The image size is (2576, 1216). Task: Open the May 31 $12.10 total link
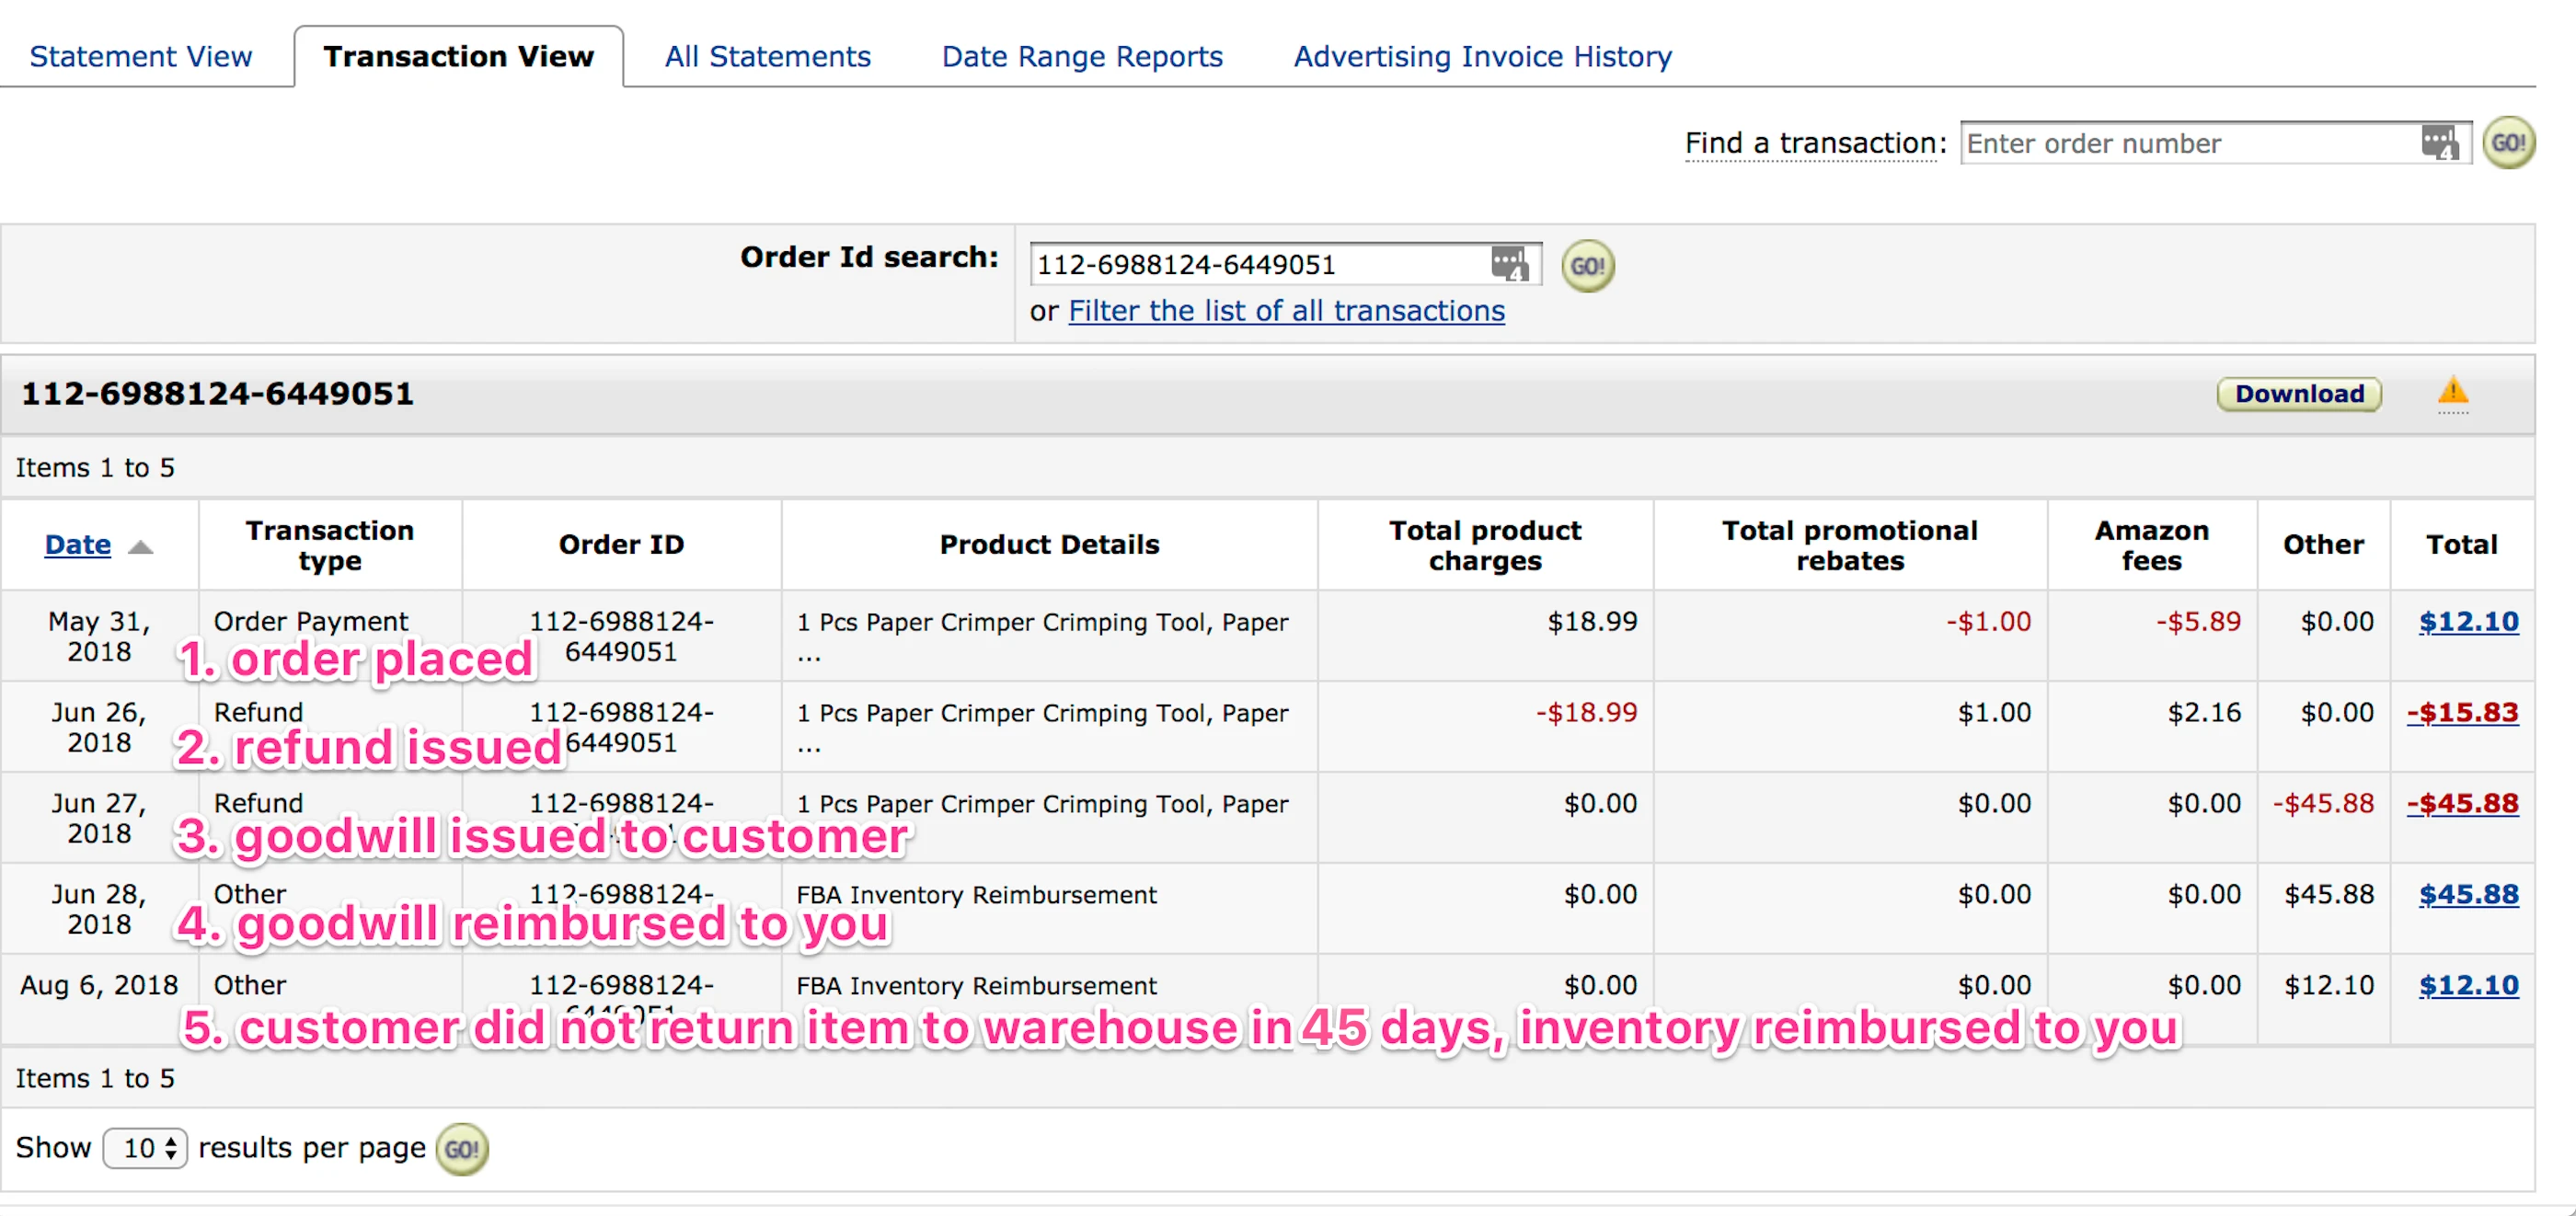coord(2468,621)
